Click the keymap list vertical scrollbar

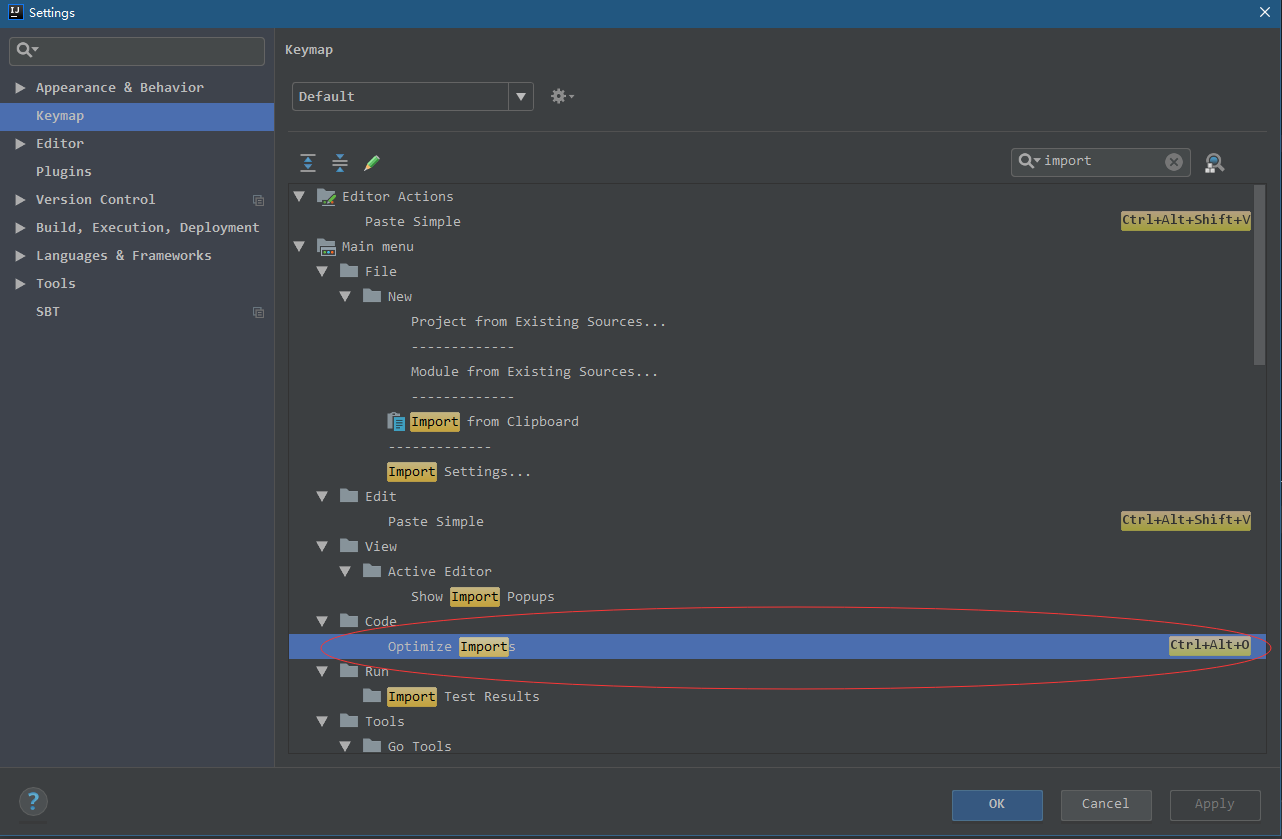[x=1260, y=275]
